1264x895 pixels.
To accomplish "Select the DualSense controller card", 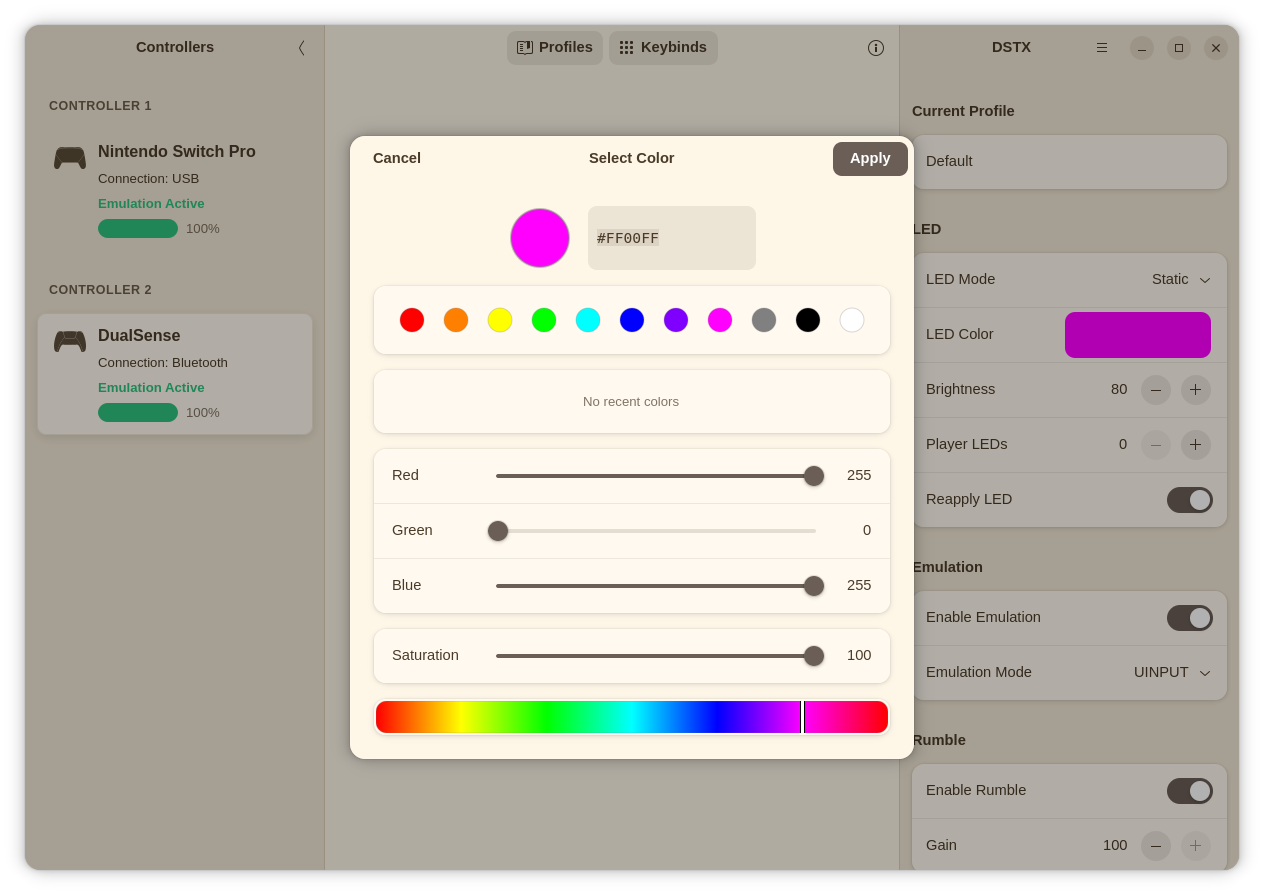I will click(x=175, y=374).
